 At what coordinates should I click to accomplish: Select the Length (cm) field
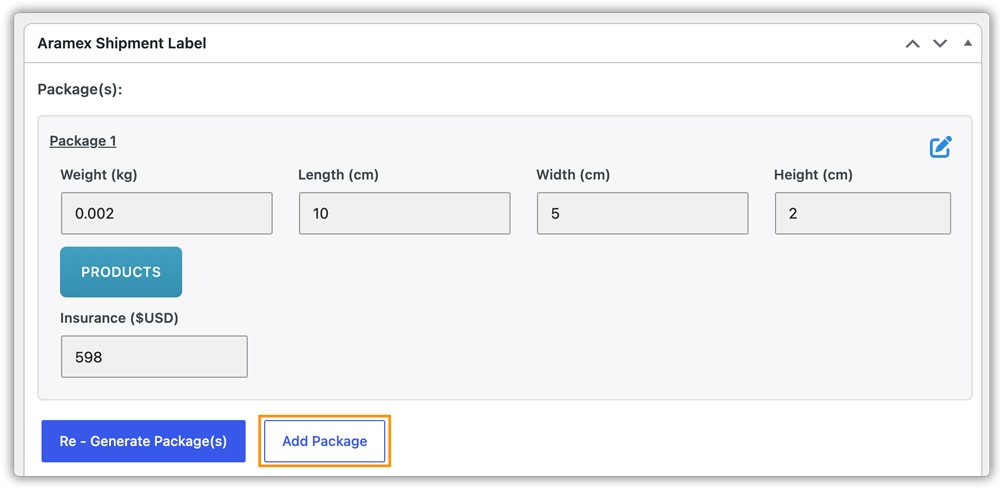point(404,214)
